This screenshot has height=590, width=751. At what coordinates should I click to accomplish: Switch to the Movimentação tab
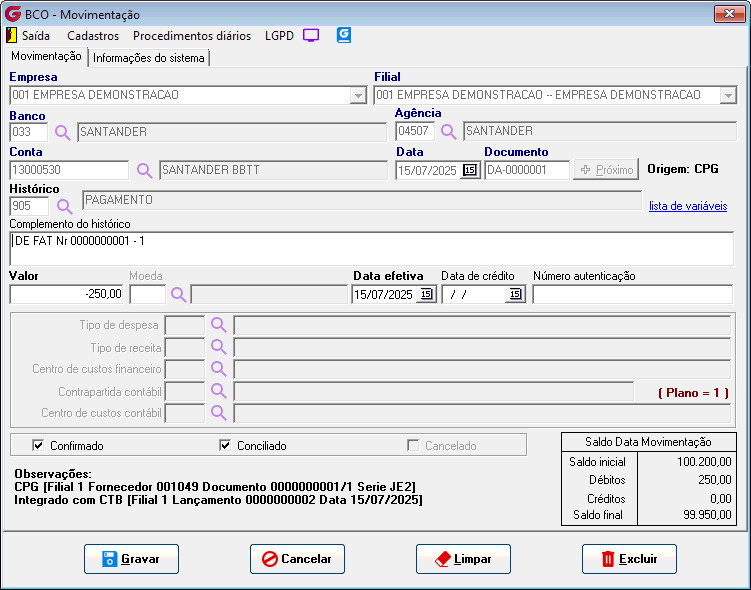click(46, 56)
